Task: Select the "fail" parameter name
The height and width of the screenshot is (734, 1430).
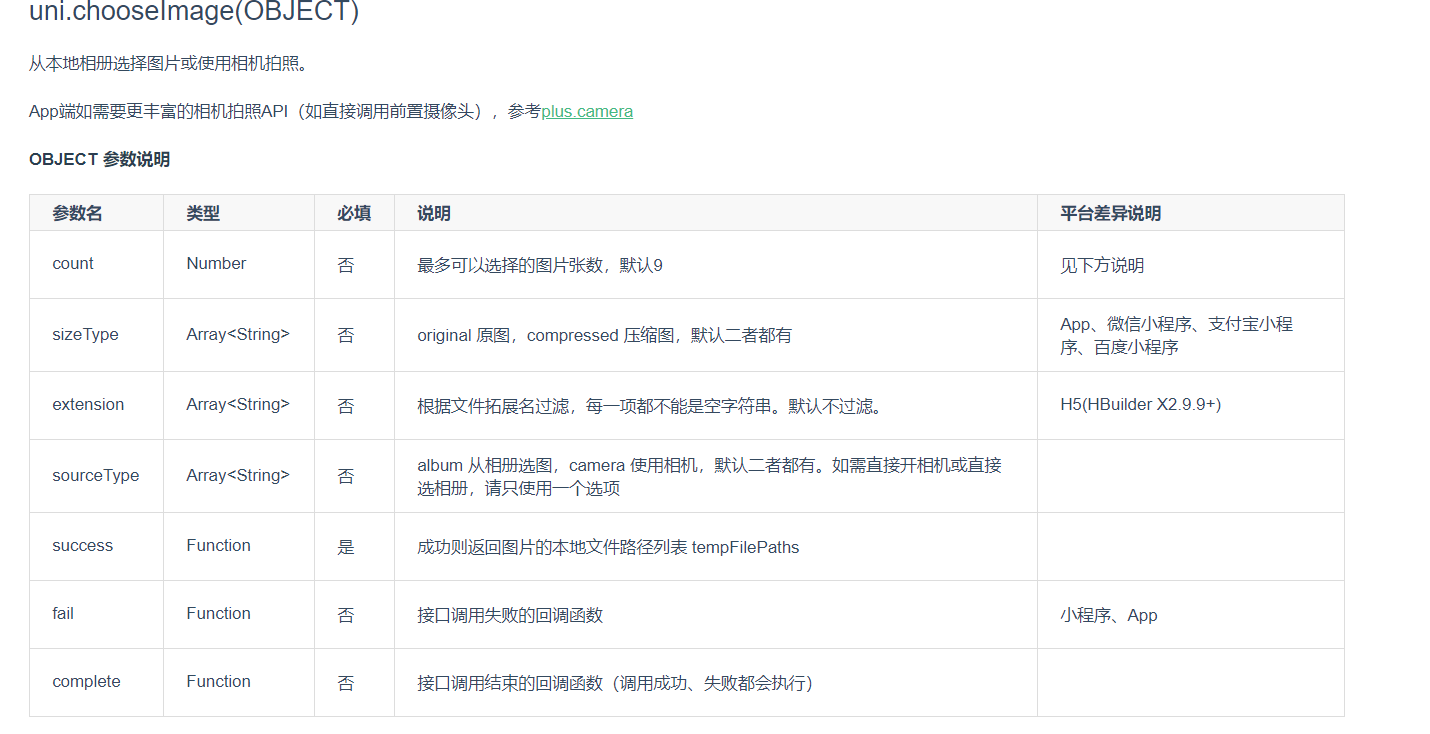Action: coord(63,614)
